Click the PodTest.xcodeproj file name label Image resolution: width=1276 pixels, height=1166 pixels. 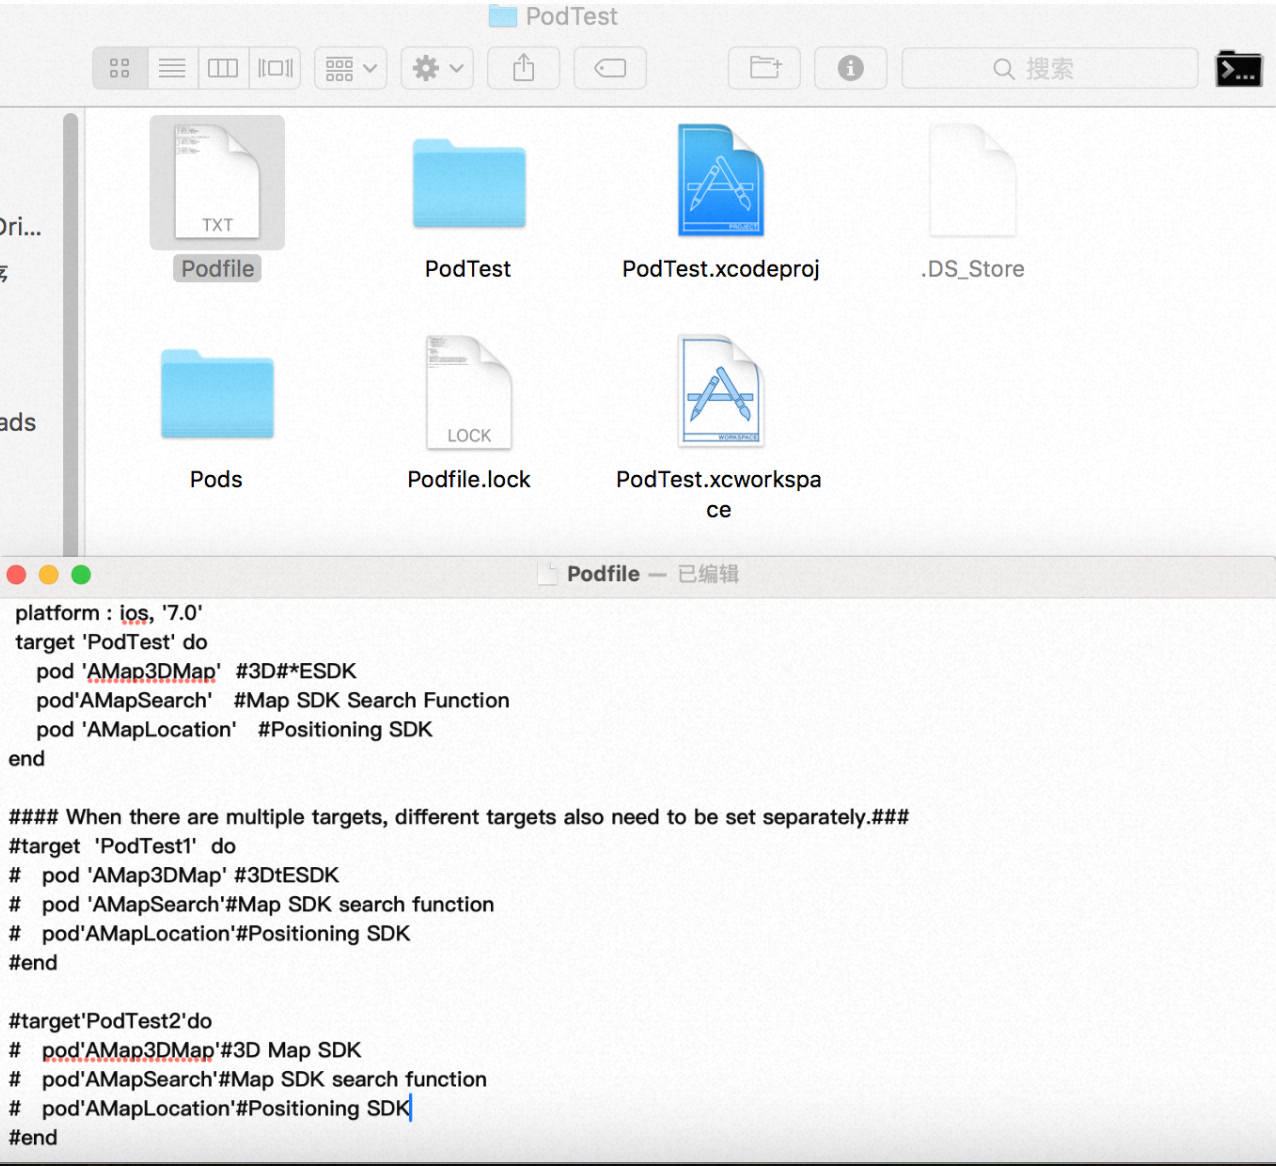pyautogui.click(x=721, y=269)
